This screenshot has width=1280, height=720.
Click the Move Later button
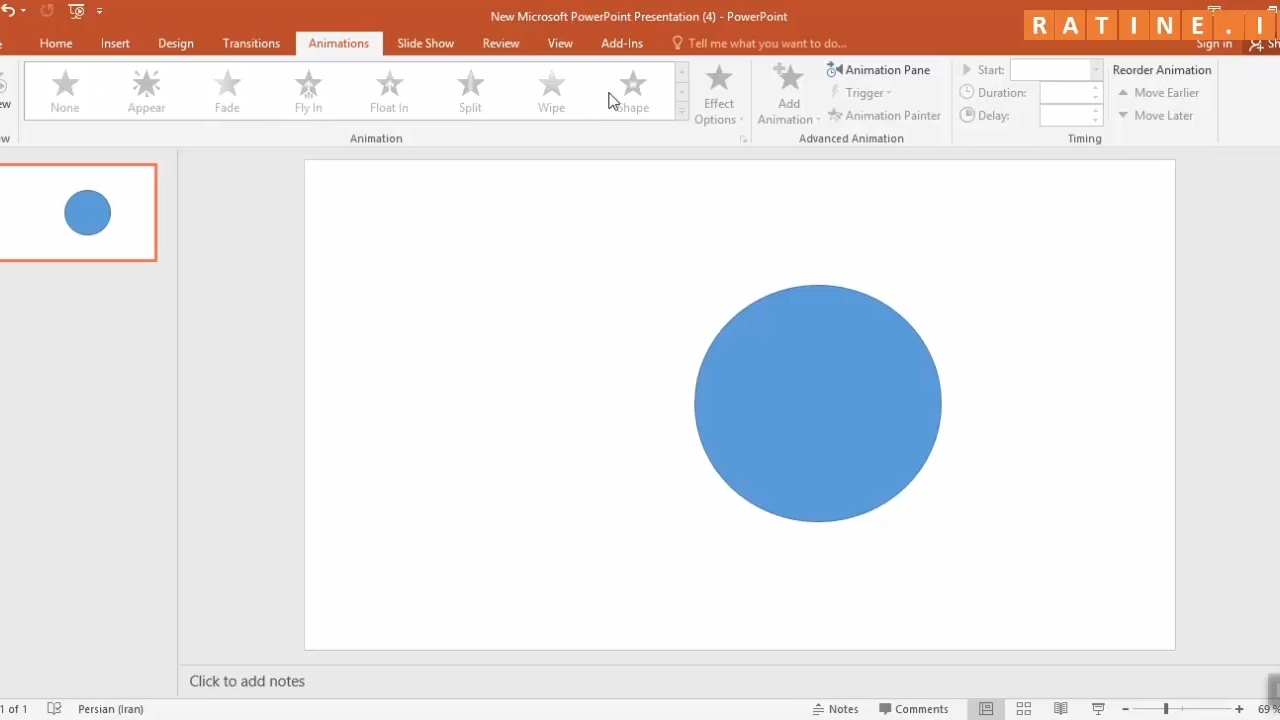tap(1155, 116)
